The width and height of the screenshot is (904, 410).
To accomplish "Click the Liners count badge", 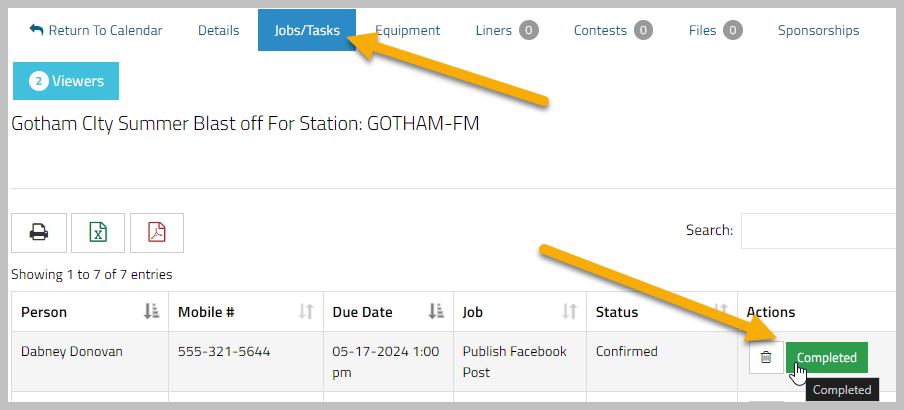I will pos(529,30).
